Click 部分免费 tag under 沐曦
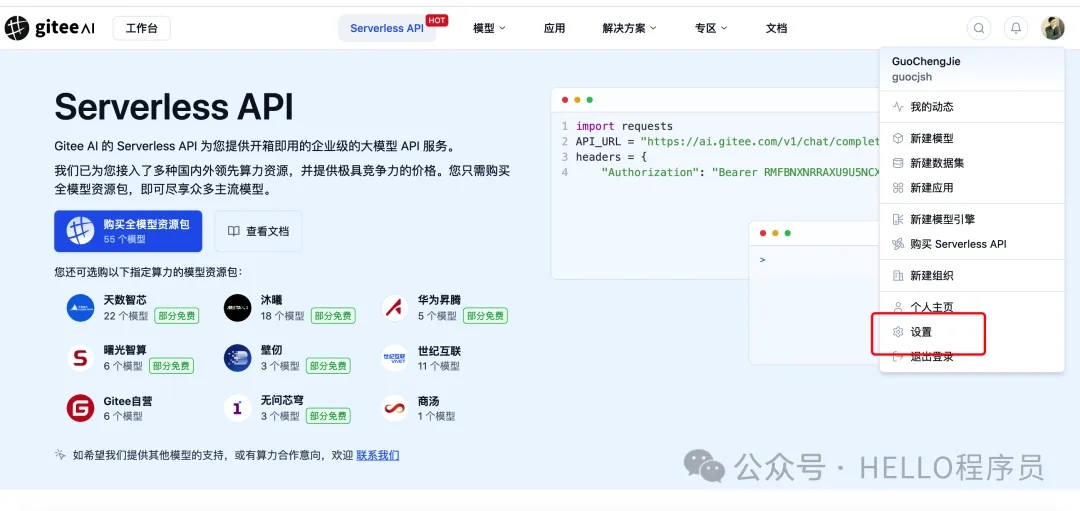Viewport: 1080px width, 511px height. click(333, 316)
